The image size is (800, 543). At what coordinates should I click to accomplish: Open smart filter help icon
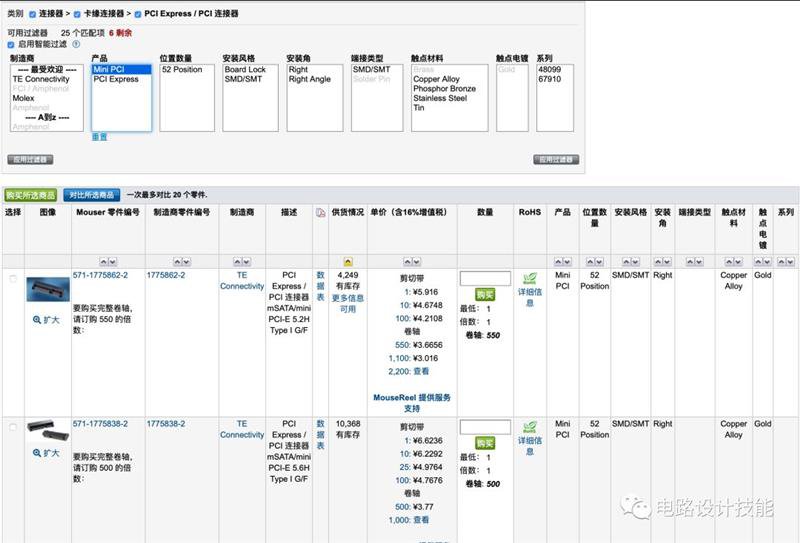click(x=76, y=44)
